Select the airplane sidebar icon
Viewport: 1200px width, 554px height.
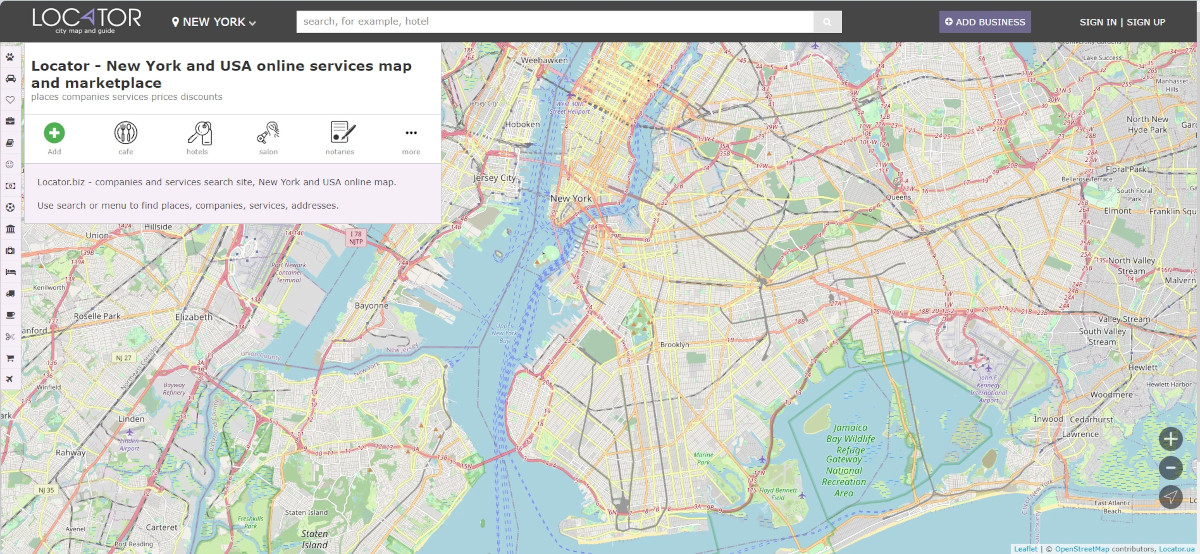click(x=10, y=379)
